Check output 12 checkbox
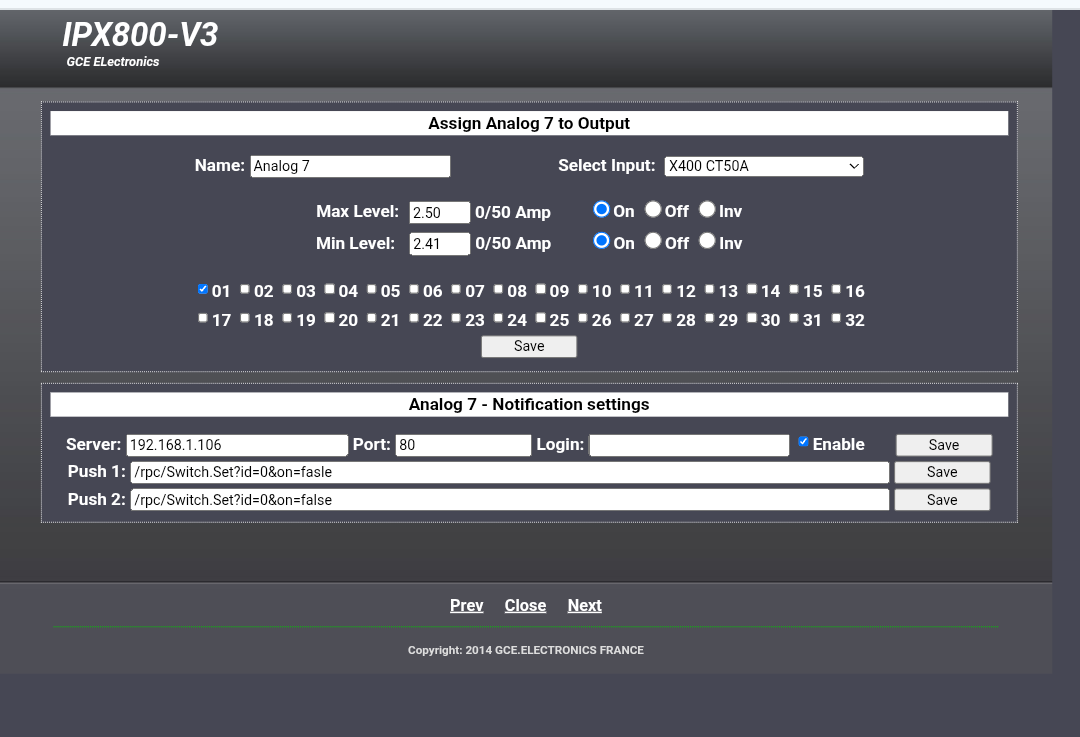The image size is (1080, 737). (x=667, y=289)
